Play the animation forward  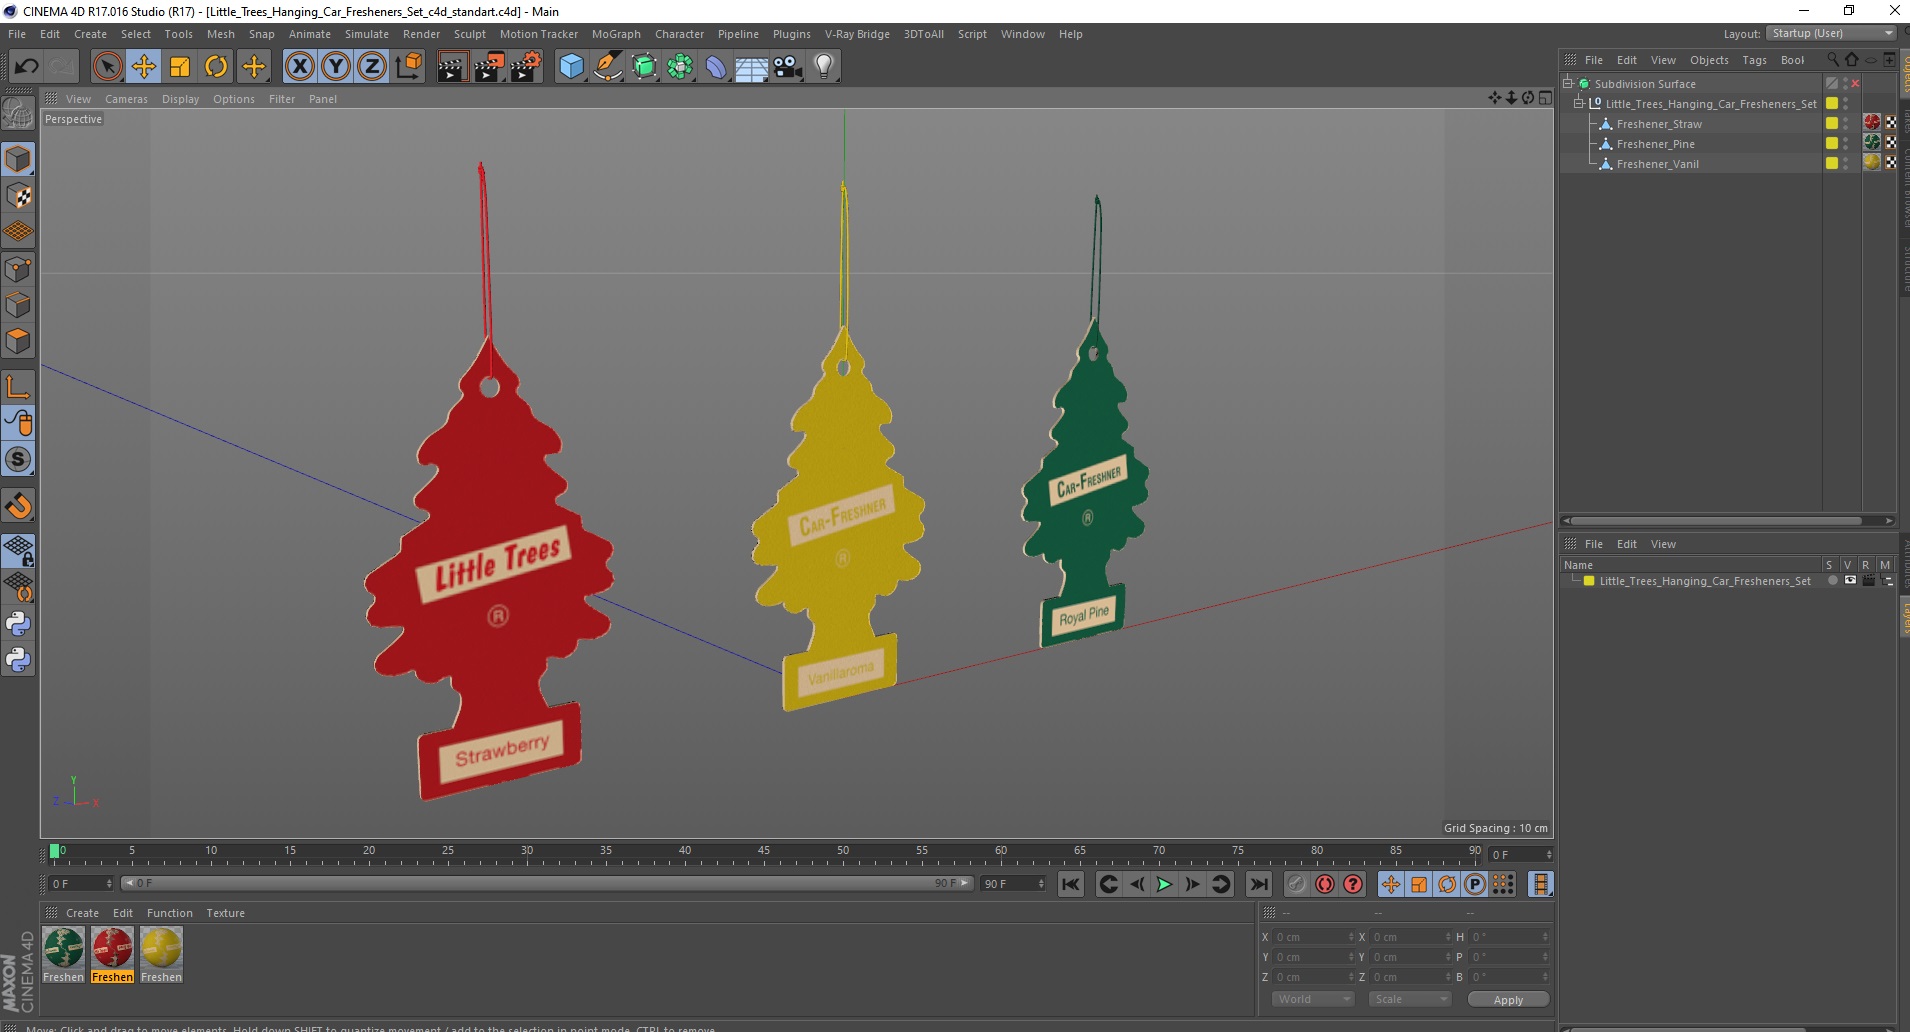(x=1164, y=884)
